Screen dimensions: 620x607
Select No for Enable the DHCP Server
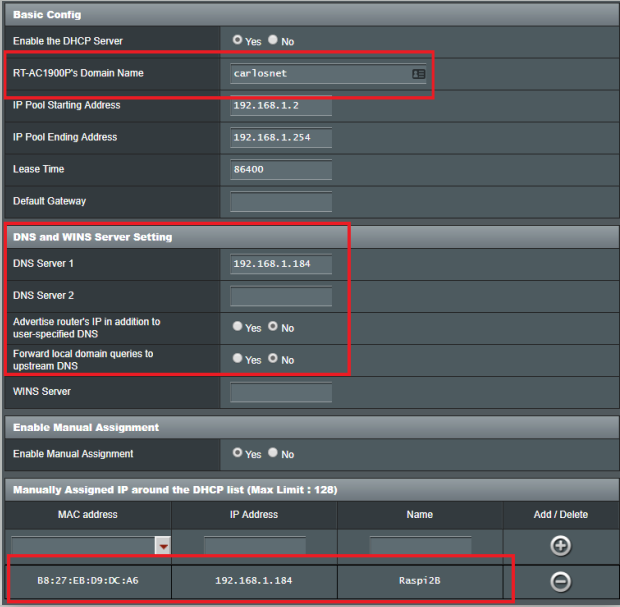(x=273, y=40)
